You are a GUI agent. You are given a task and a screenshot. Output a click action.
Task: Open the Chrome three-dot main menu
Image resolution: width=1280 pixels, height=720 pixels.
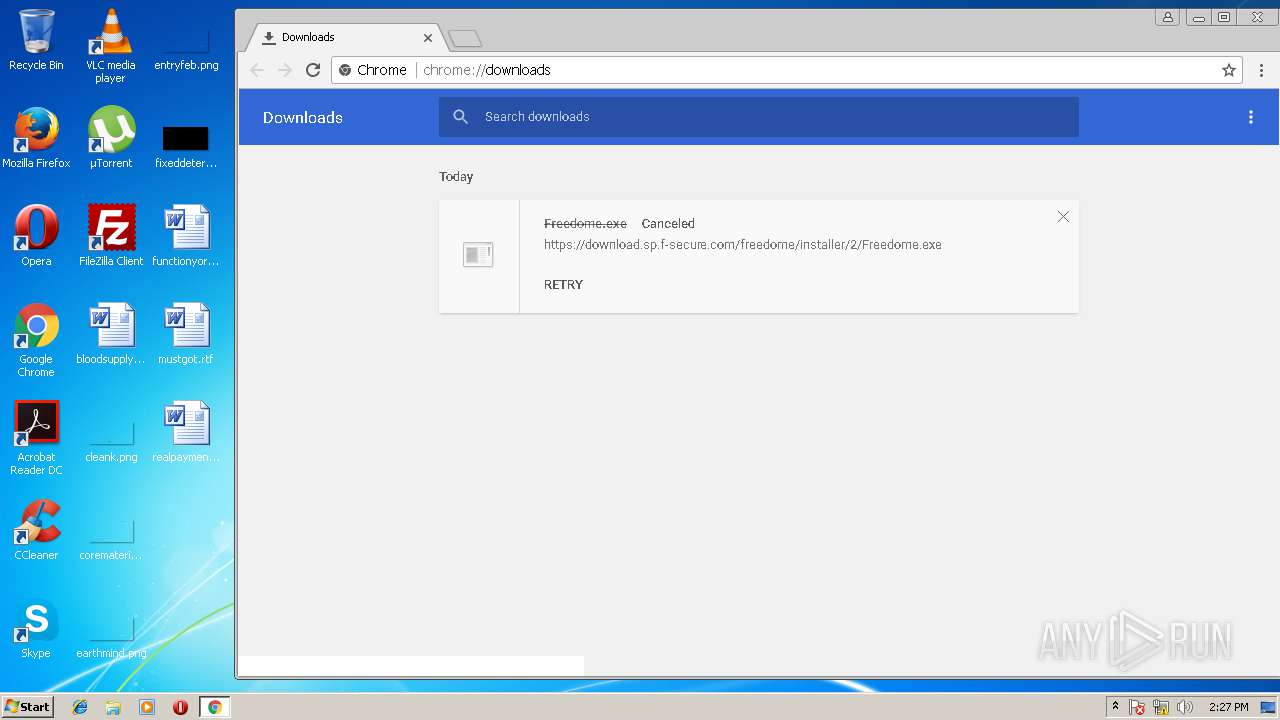point(1261,70)
